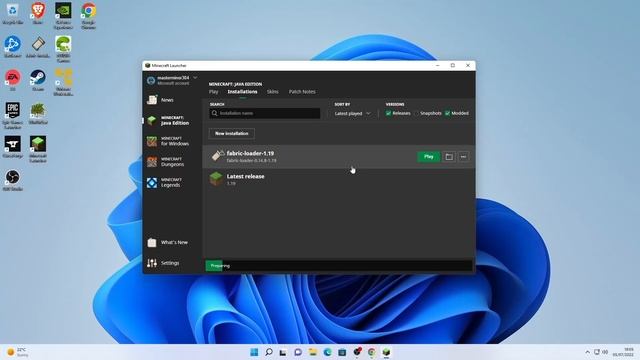Open Task View from the taskbar

point(283,352)
